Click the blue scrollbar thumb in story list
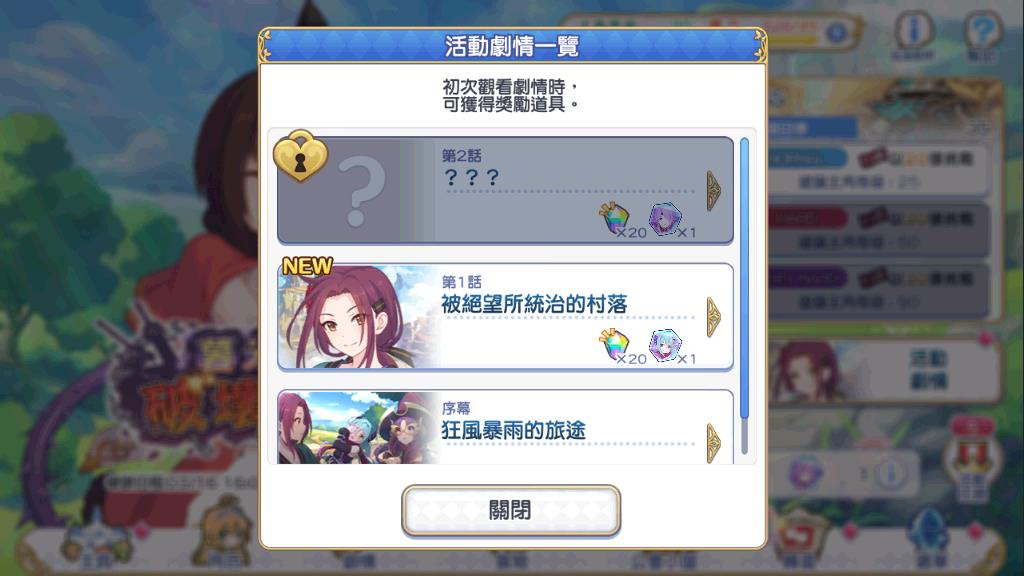The height and width of the screenshot is (576, 1024). [x=744, y=279]
